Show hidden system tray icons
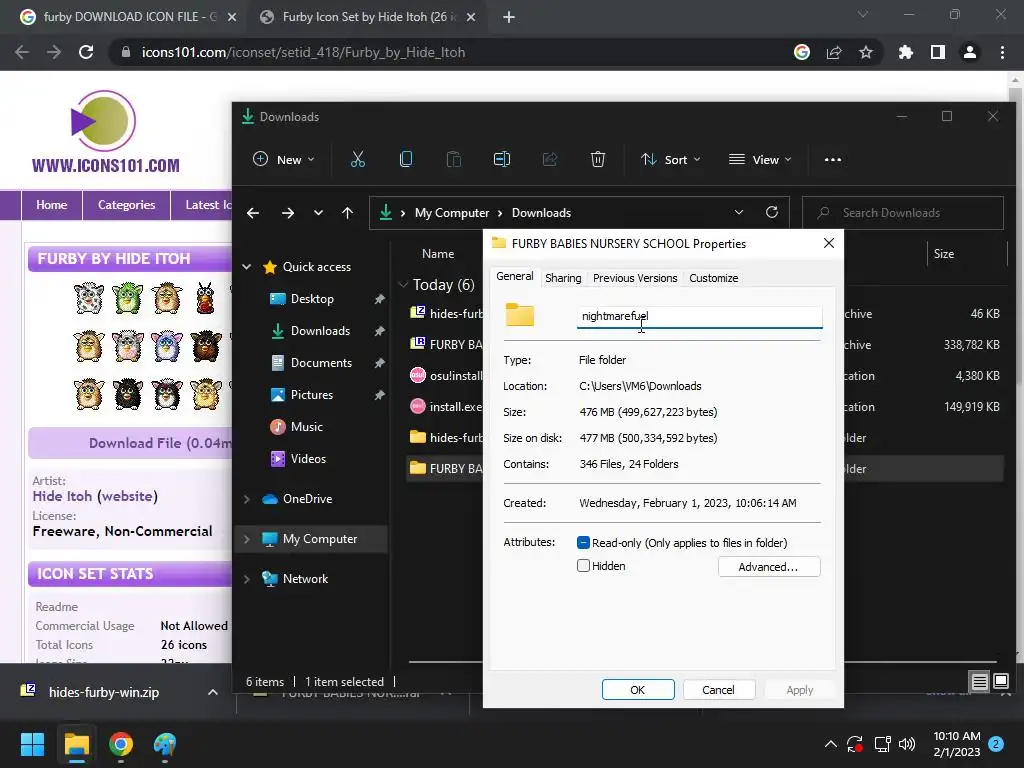Image resolution: width=1024 pixels, height=768 pixels. click(830, 744)
